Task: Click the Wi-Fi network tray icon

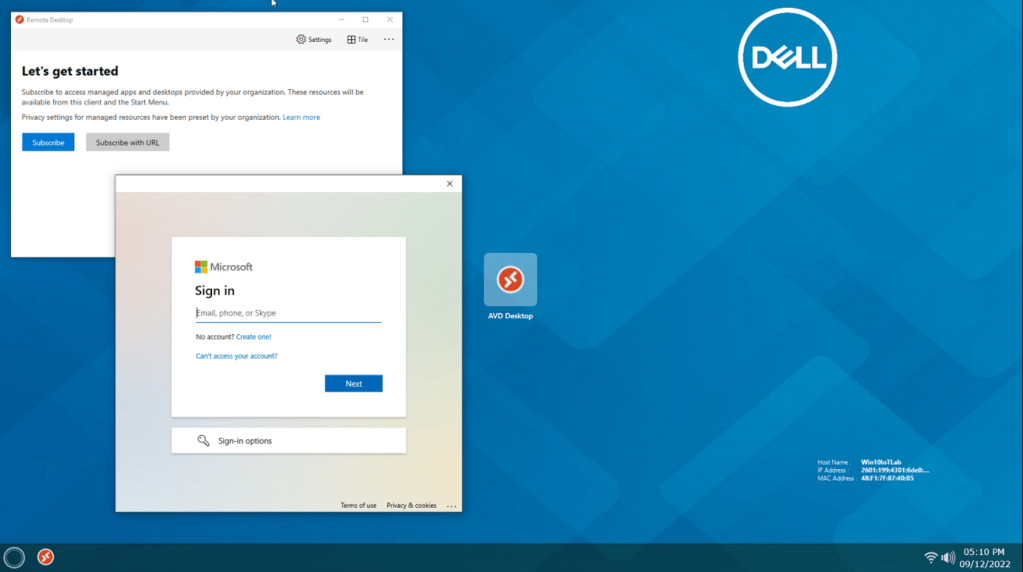Action: pyautogui.click(x=931, y=557)
